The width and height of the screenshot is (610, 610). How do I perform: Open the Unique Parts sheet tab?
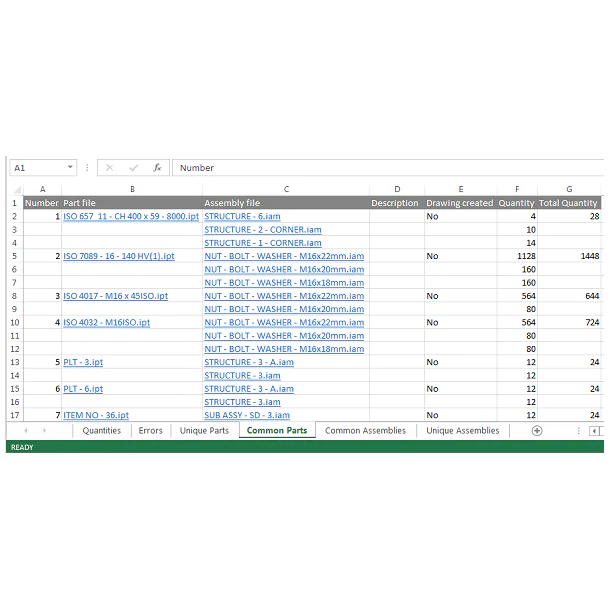tap(204, 431)
